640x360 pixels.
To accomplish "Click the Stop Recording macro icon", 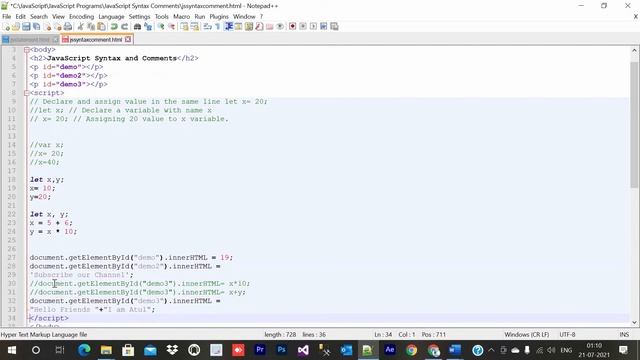I will (x=303, y=27).
